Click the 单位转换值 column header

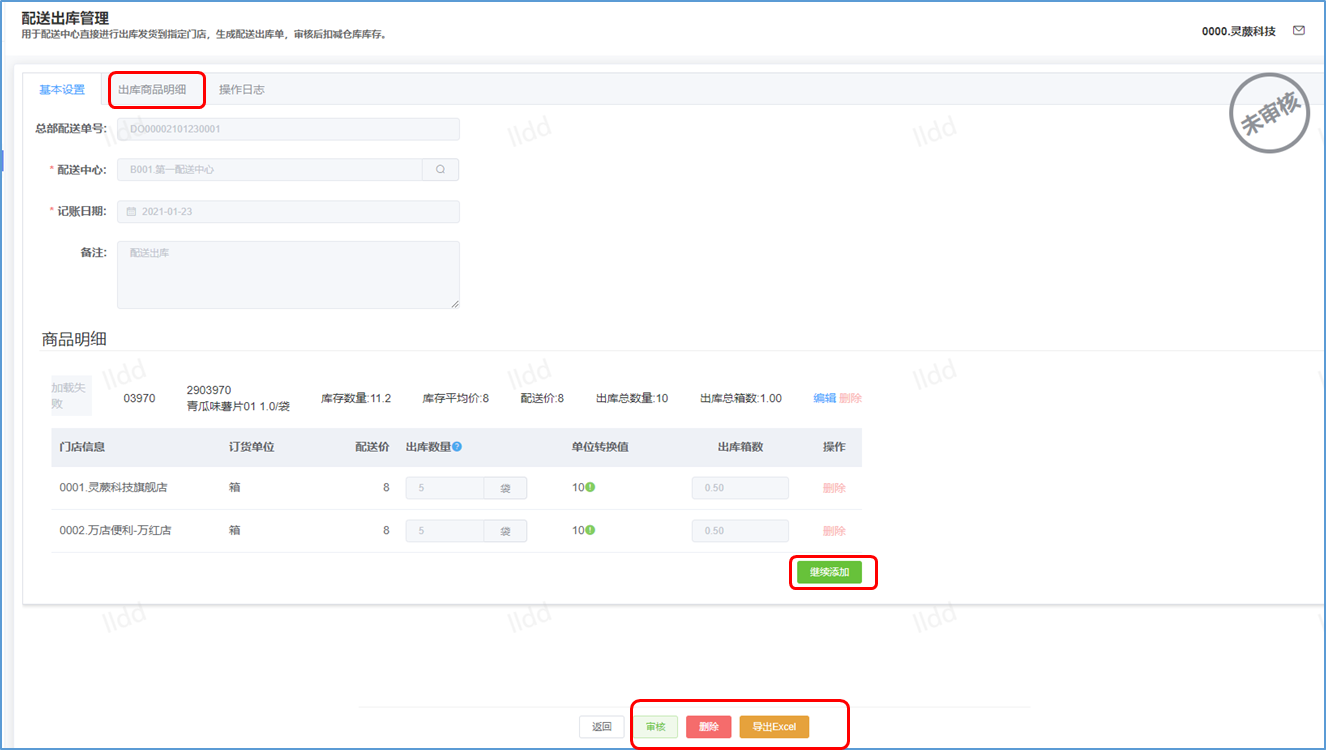(600, 447)
